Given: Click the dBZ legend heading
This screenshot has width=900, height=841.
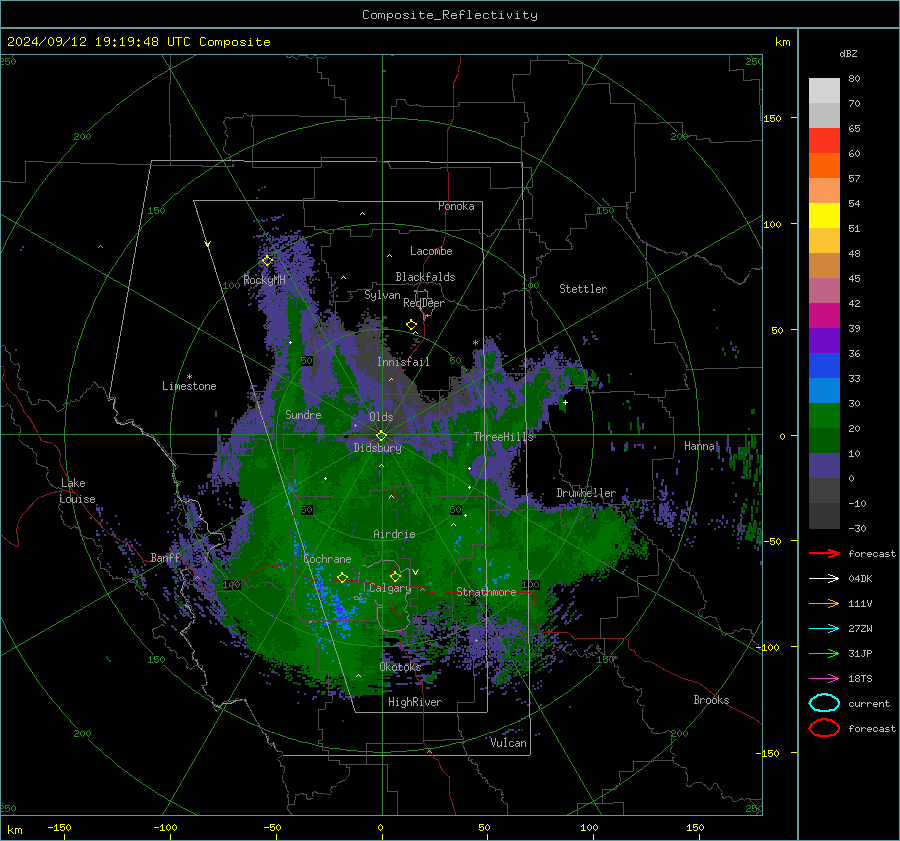Looking at the screenshot, I should click(848, 53).
